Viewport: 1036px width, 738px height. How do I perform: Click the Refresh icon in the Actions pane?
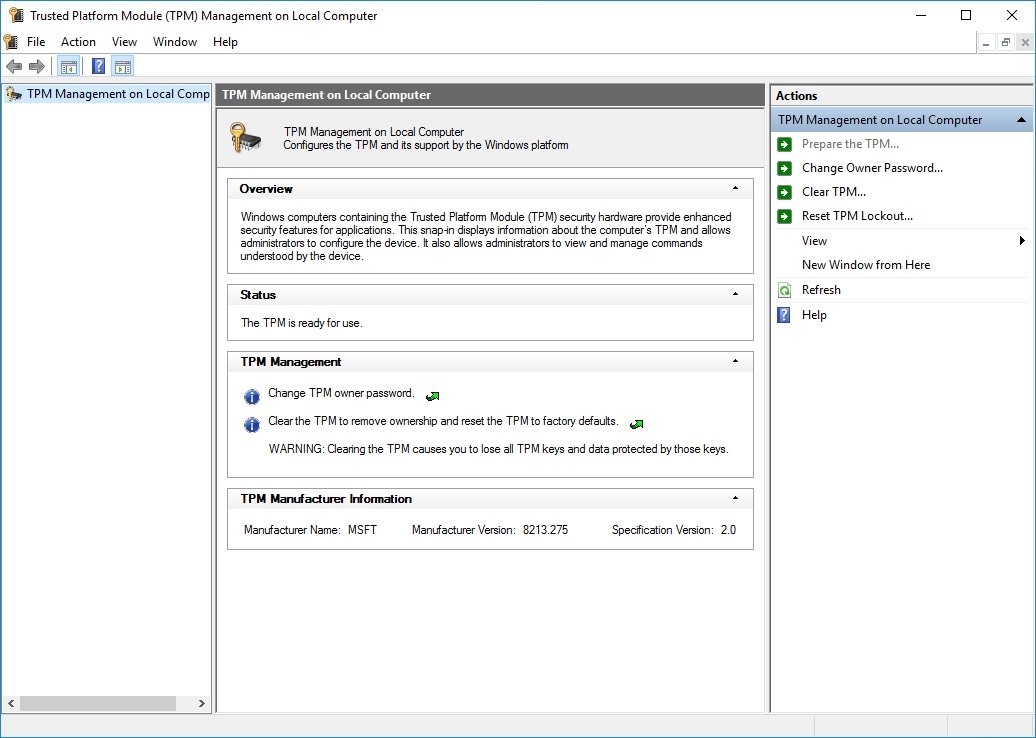(785, 289)
